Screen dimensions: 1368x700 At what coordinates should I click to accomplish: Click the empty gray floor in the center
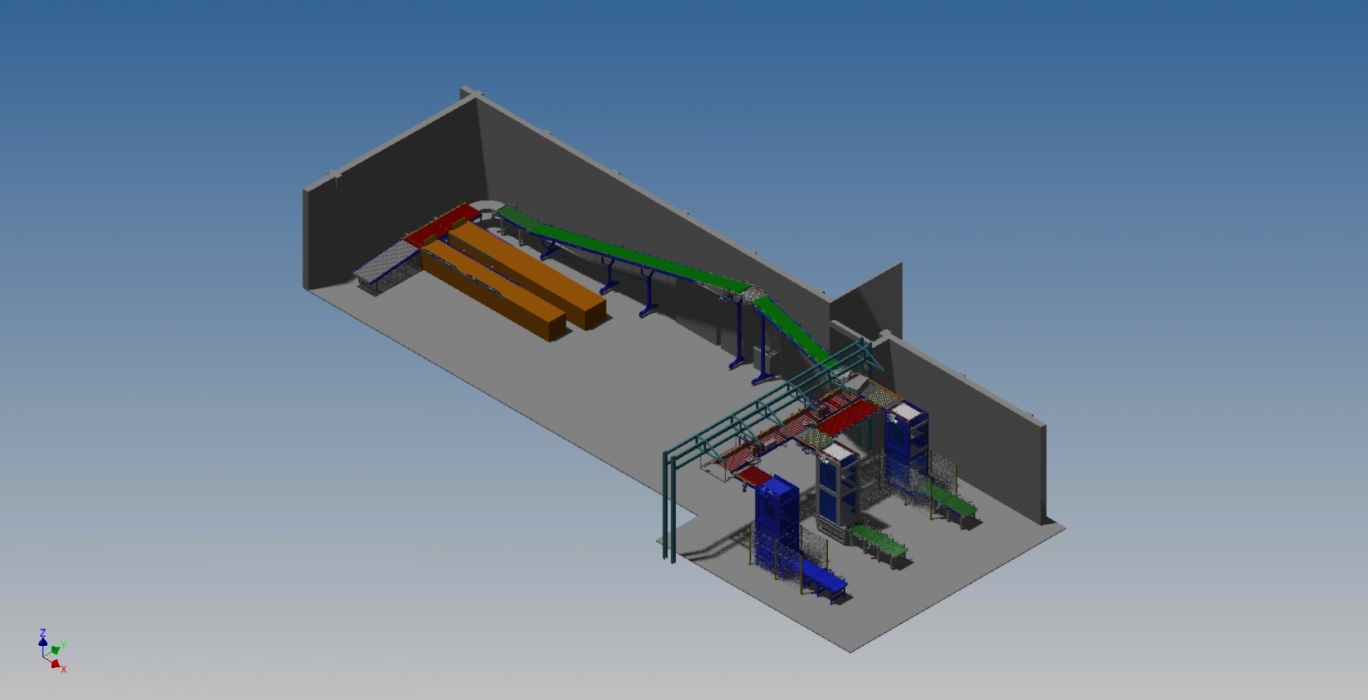click(600, 400)
